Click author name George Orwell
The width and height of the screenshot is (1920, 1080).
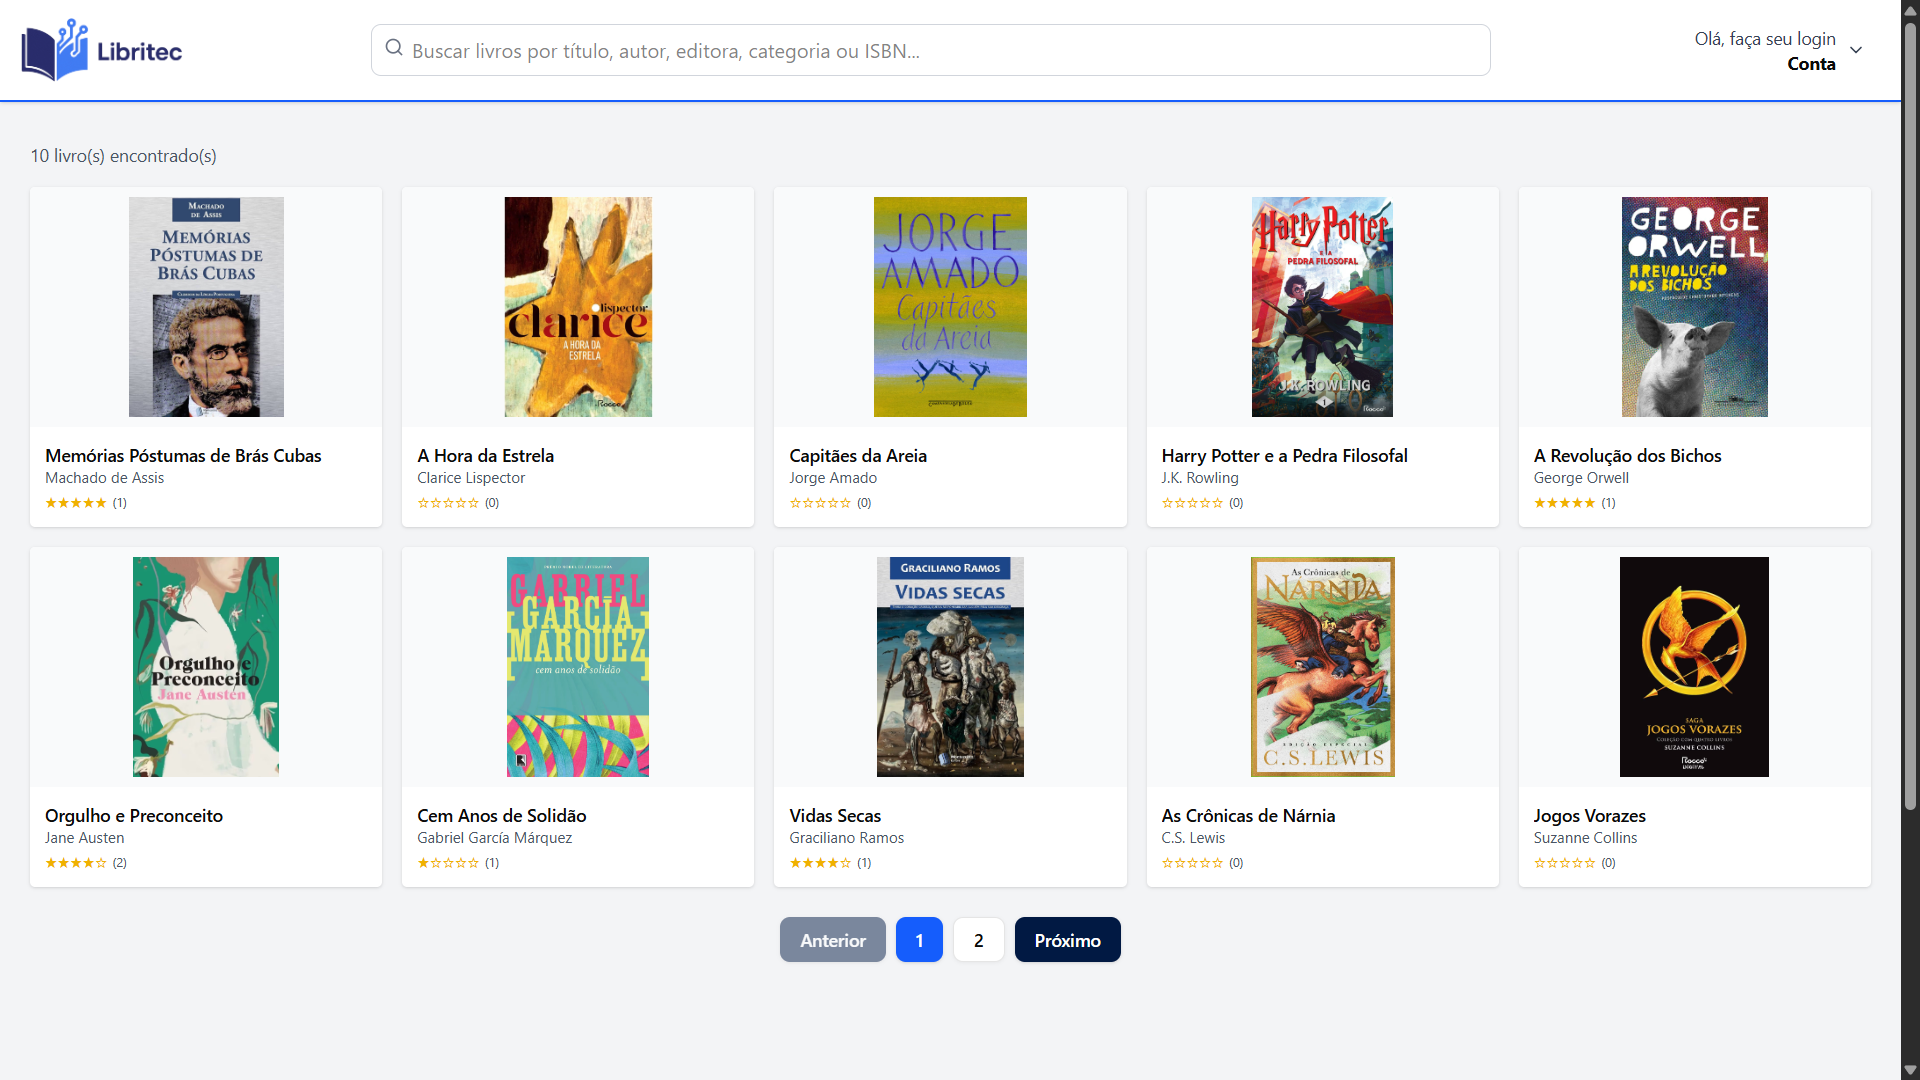(1581, 478)
